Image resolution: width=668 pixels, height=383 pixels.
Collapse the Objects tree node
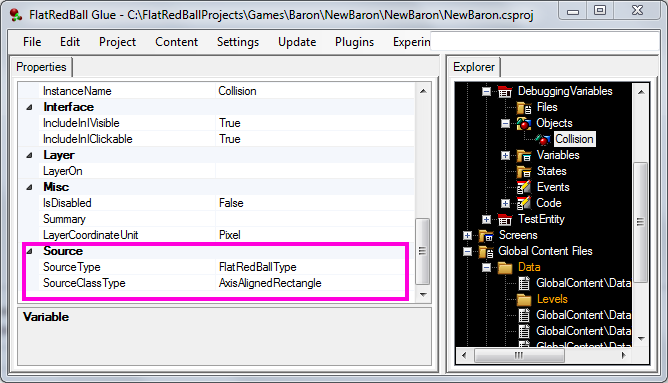pos(505,124)
